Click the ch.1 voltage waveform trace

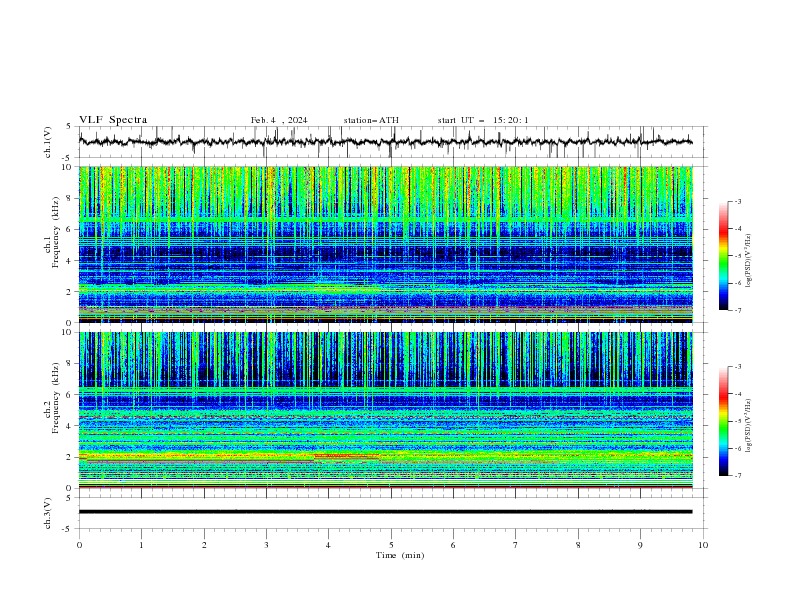pyautogui.click(x=385, y=142)
